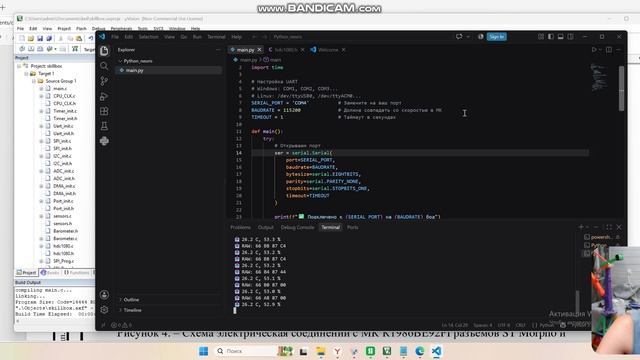Split the editor to the right
This screenshot has width=640, height=360.
point(609,49)
